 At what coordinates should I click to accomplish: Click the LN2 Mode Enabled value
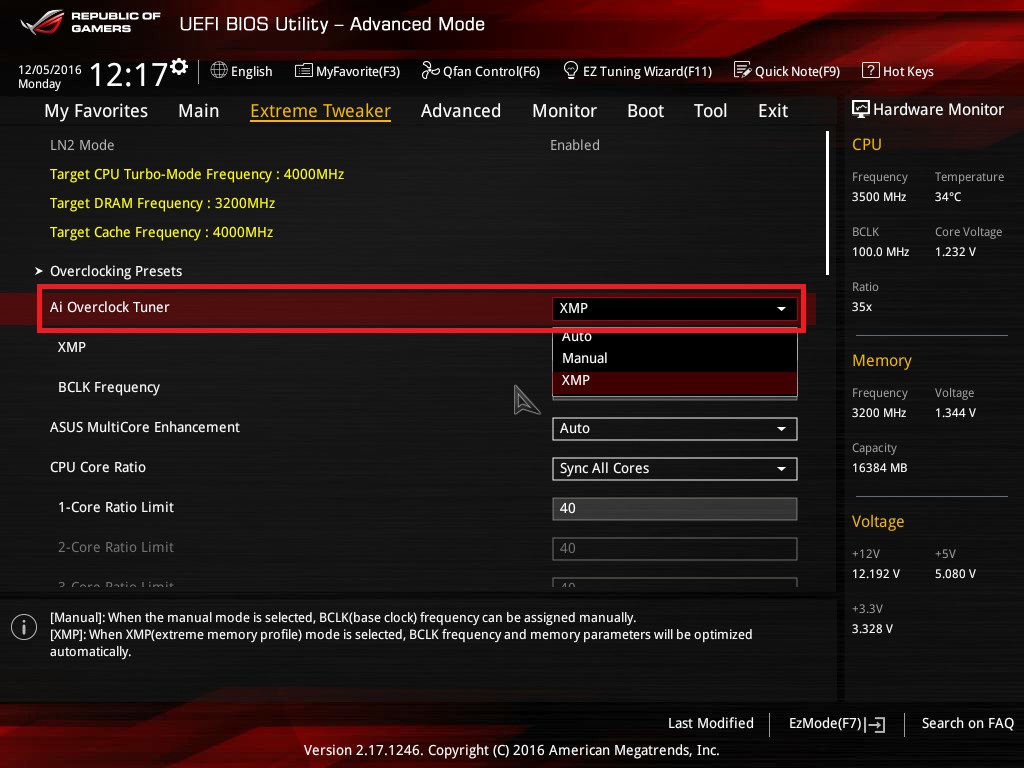click(x=575, y=145)
